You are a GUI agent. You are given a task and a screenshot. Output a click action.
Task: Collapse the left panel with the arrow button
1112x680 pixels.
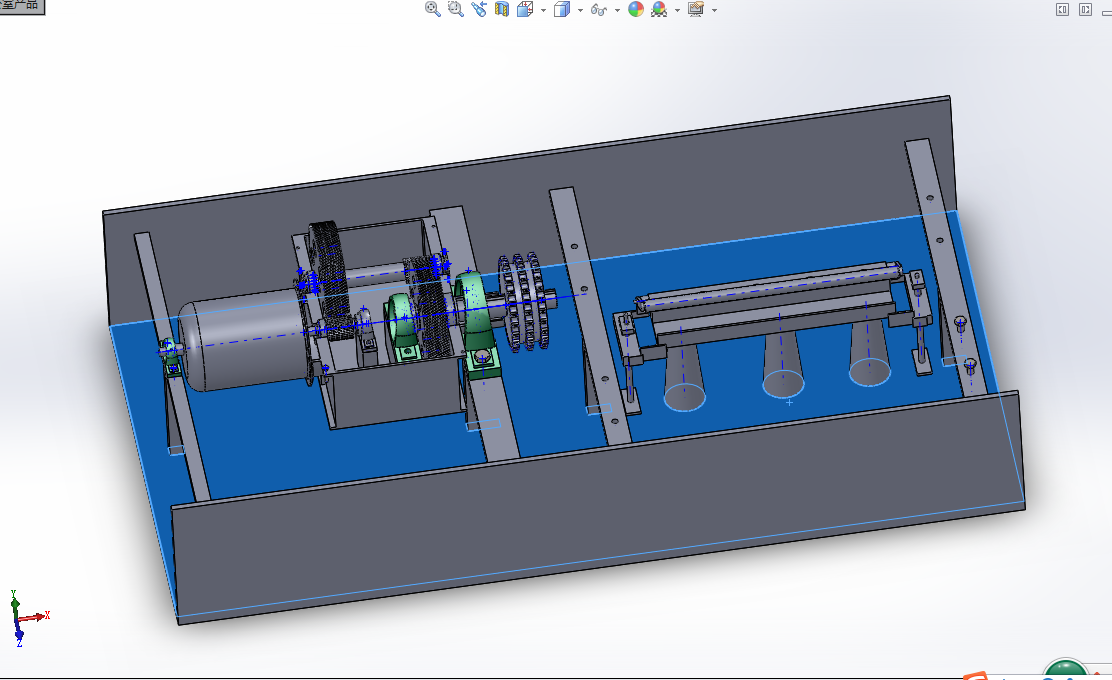click(1062, 9)
